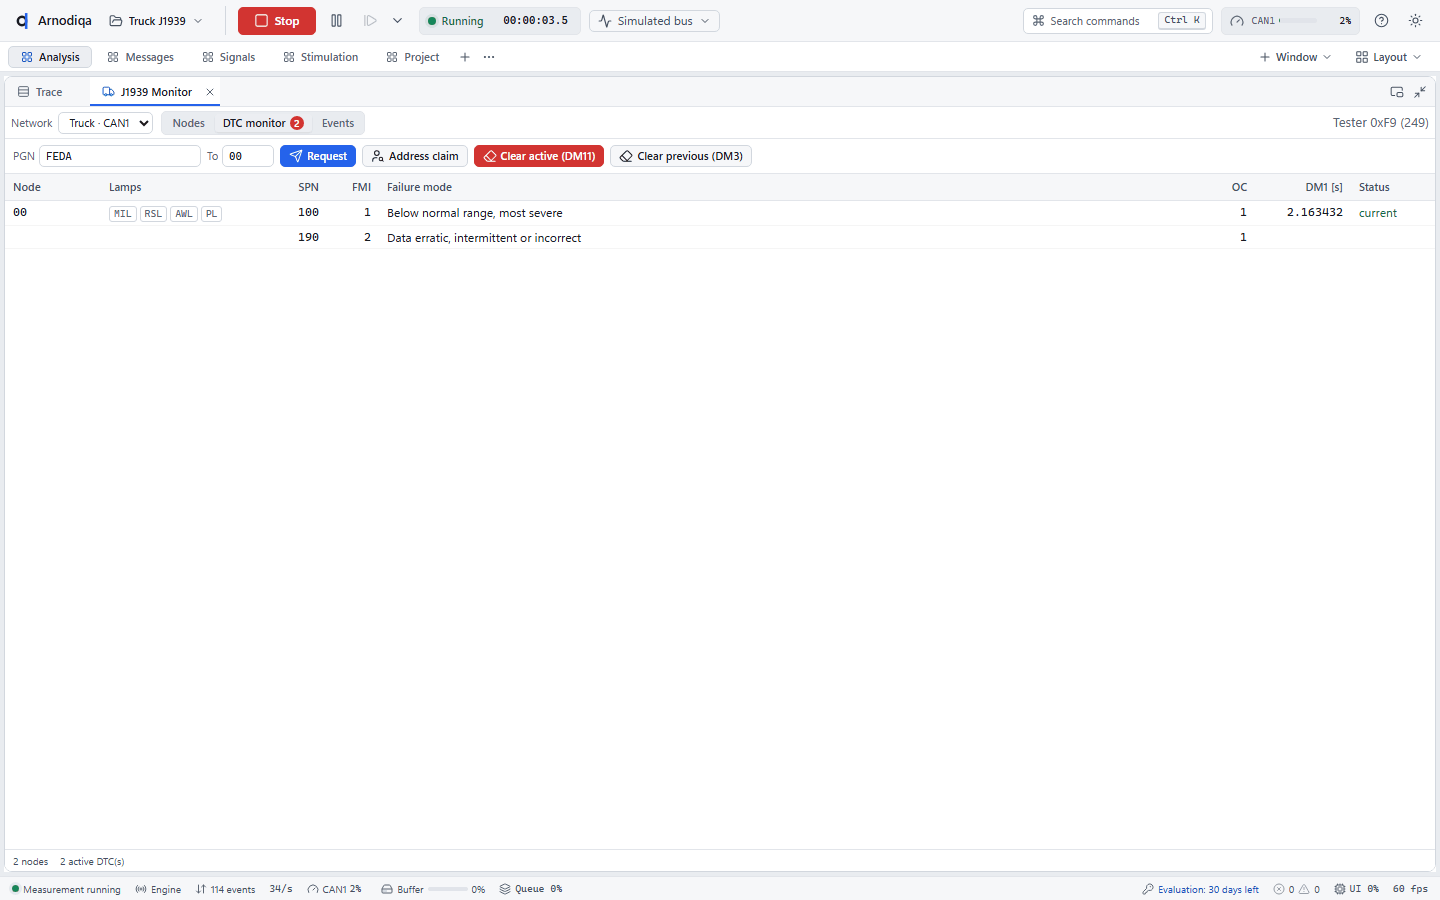Click the PGN input field
Screen dimensions: 1440x900
pos(120,156)
